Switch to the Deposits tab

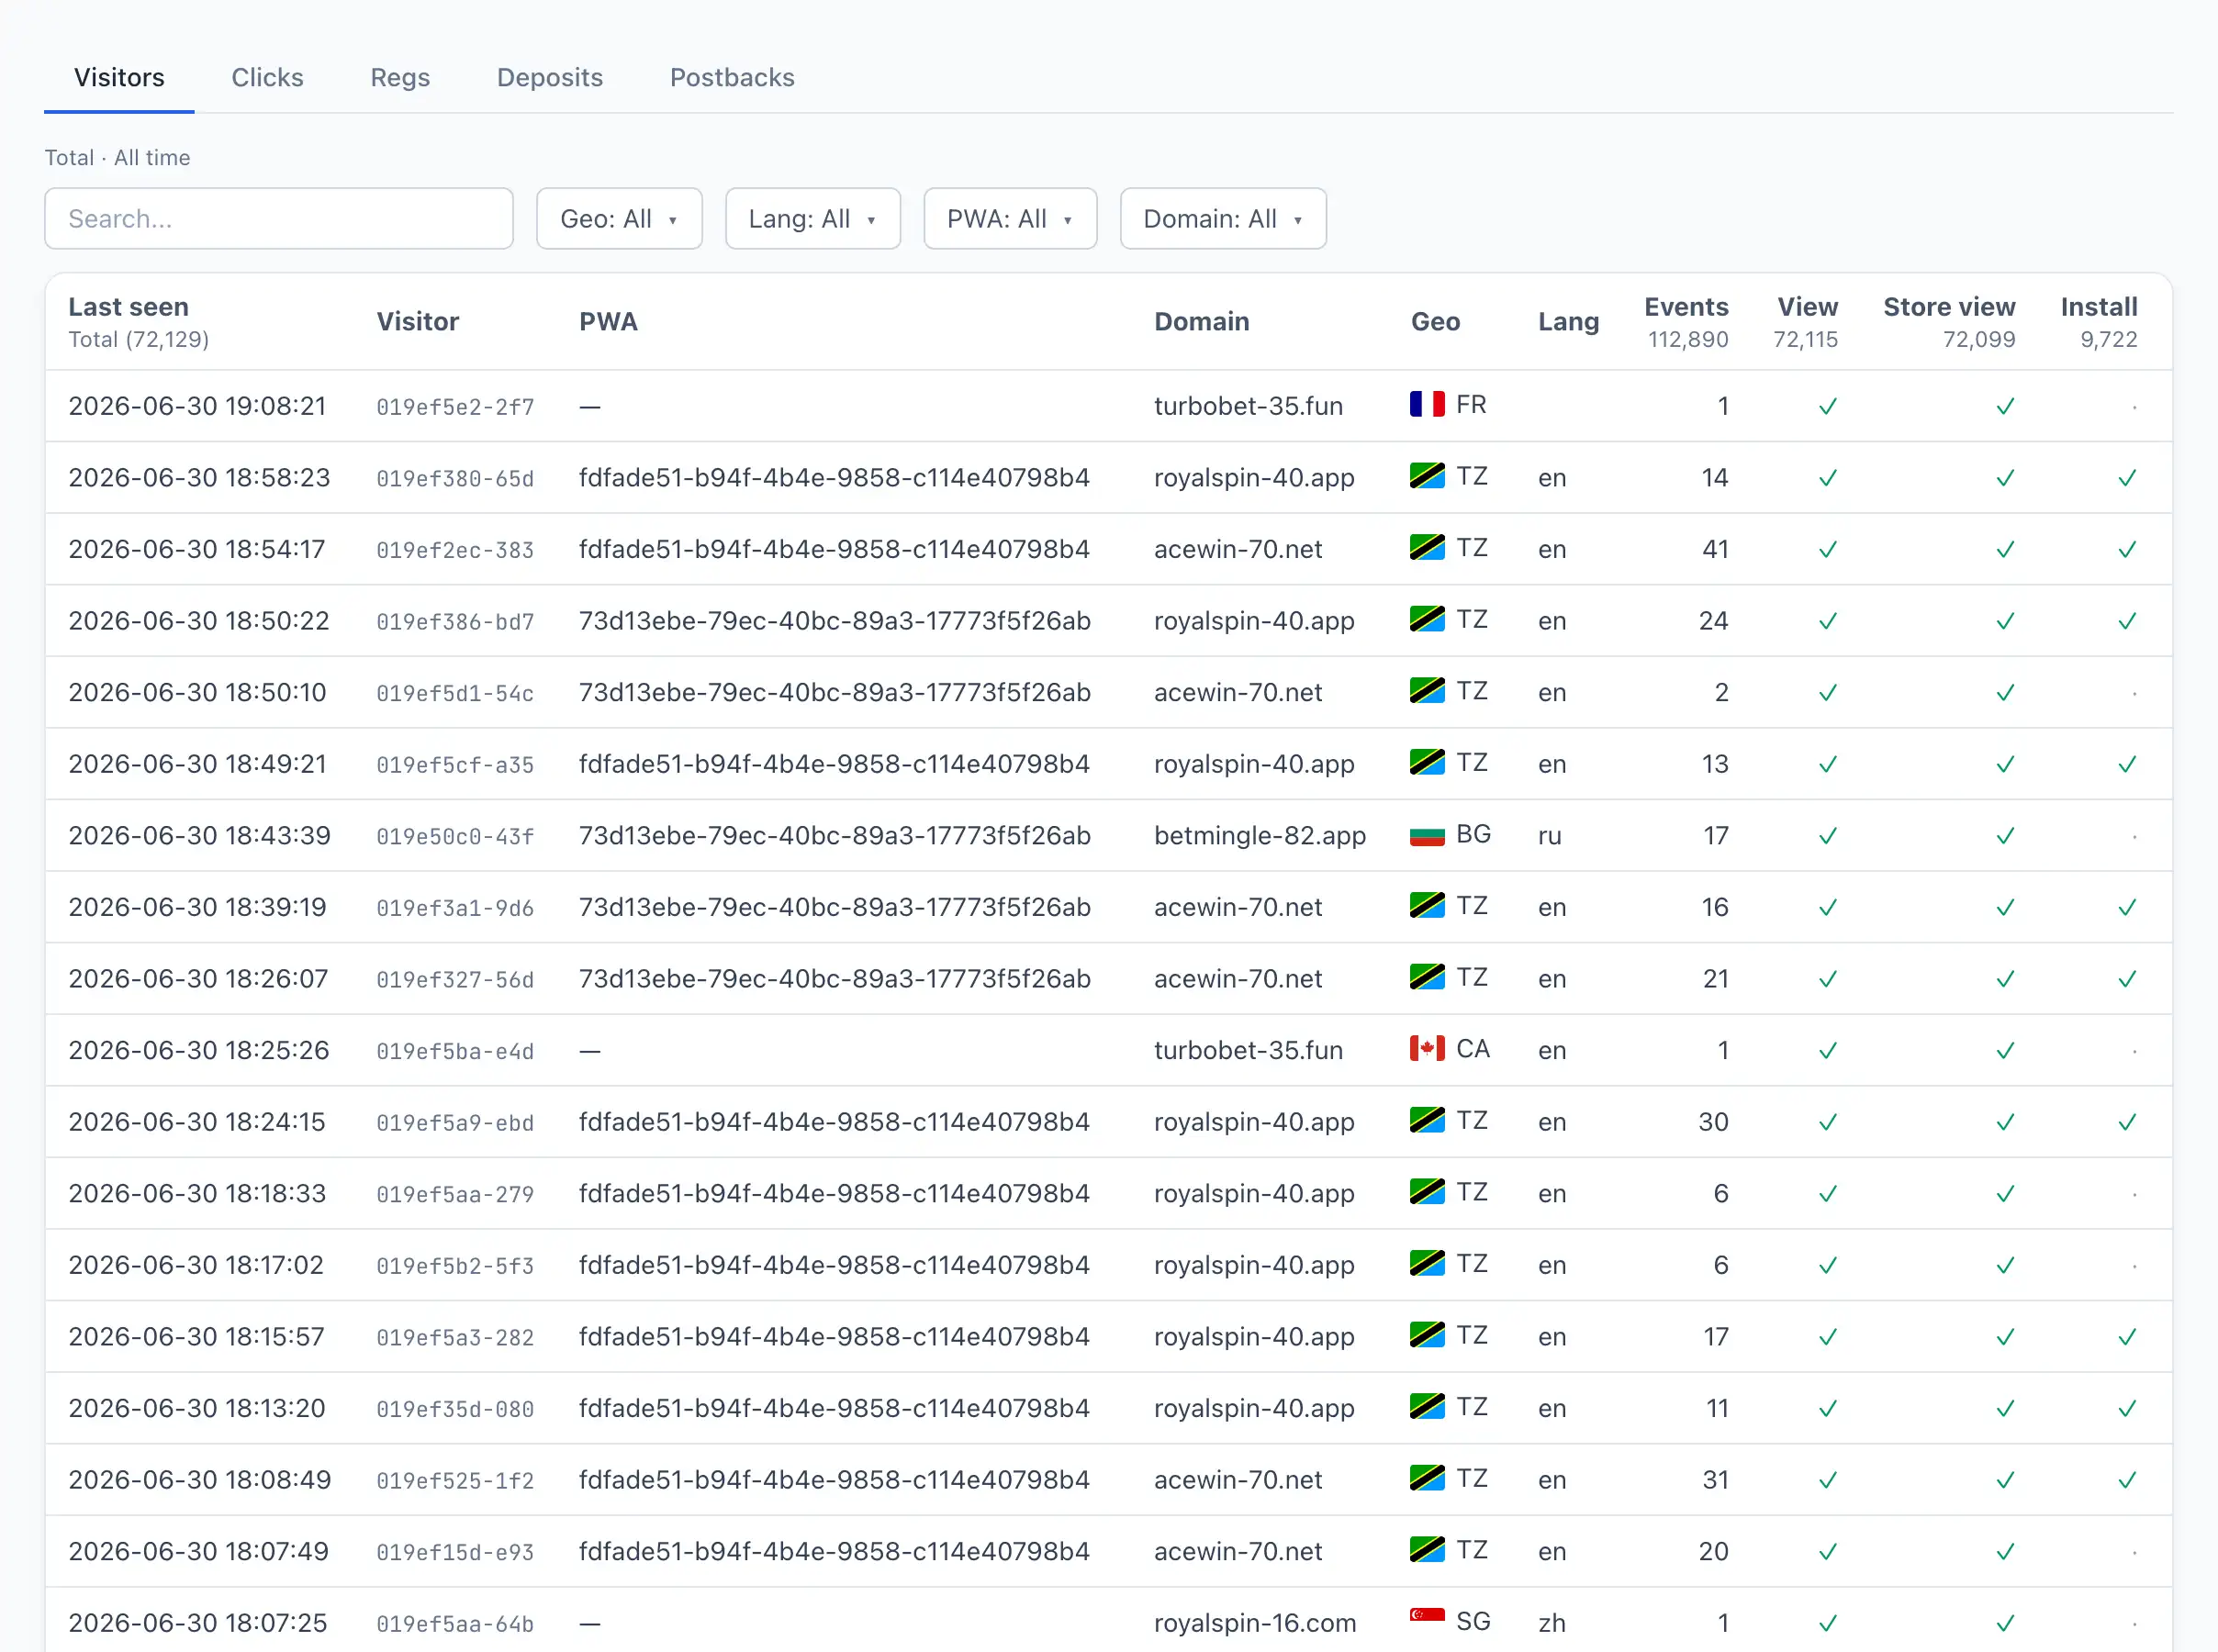[x=550, y=77]
